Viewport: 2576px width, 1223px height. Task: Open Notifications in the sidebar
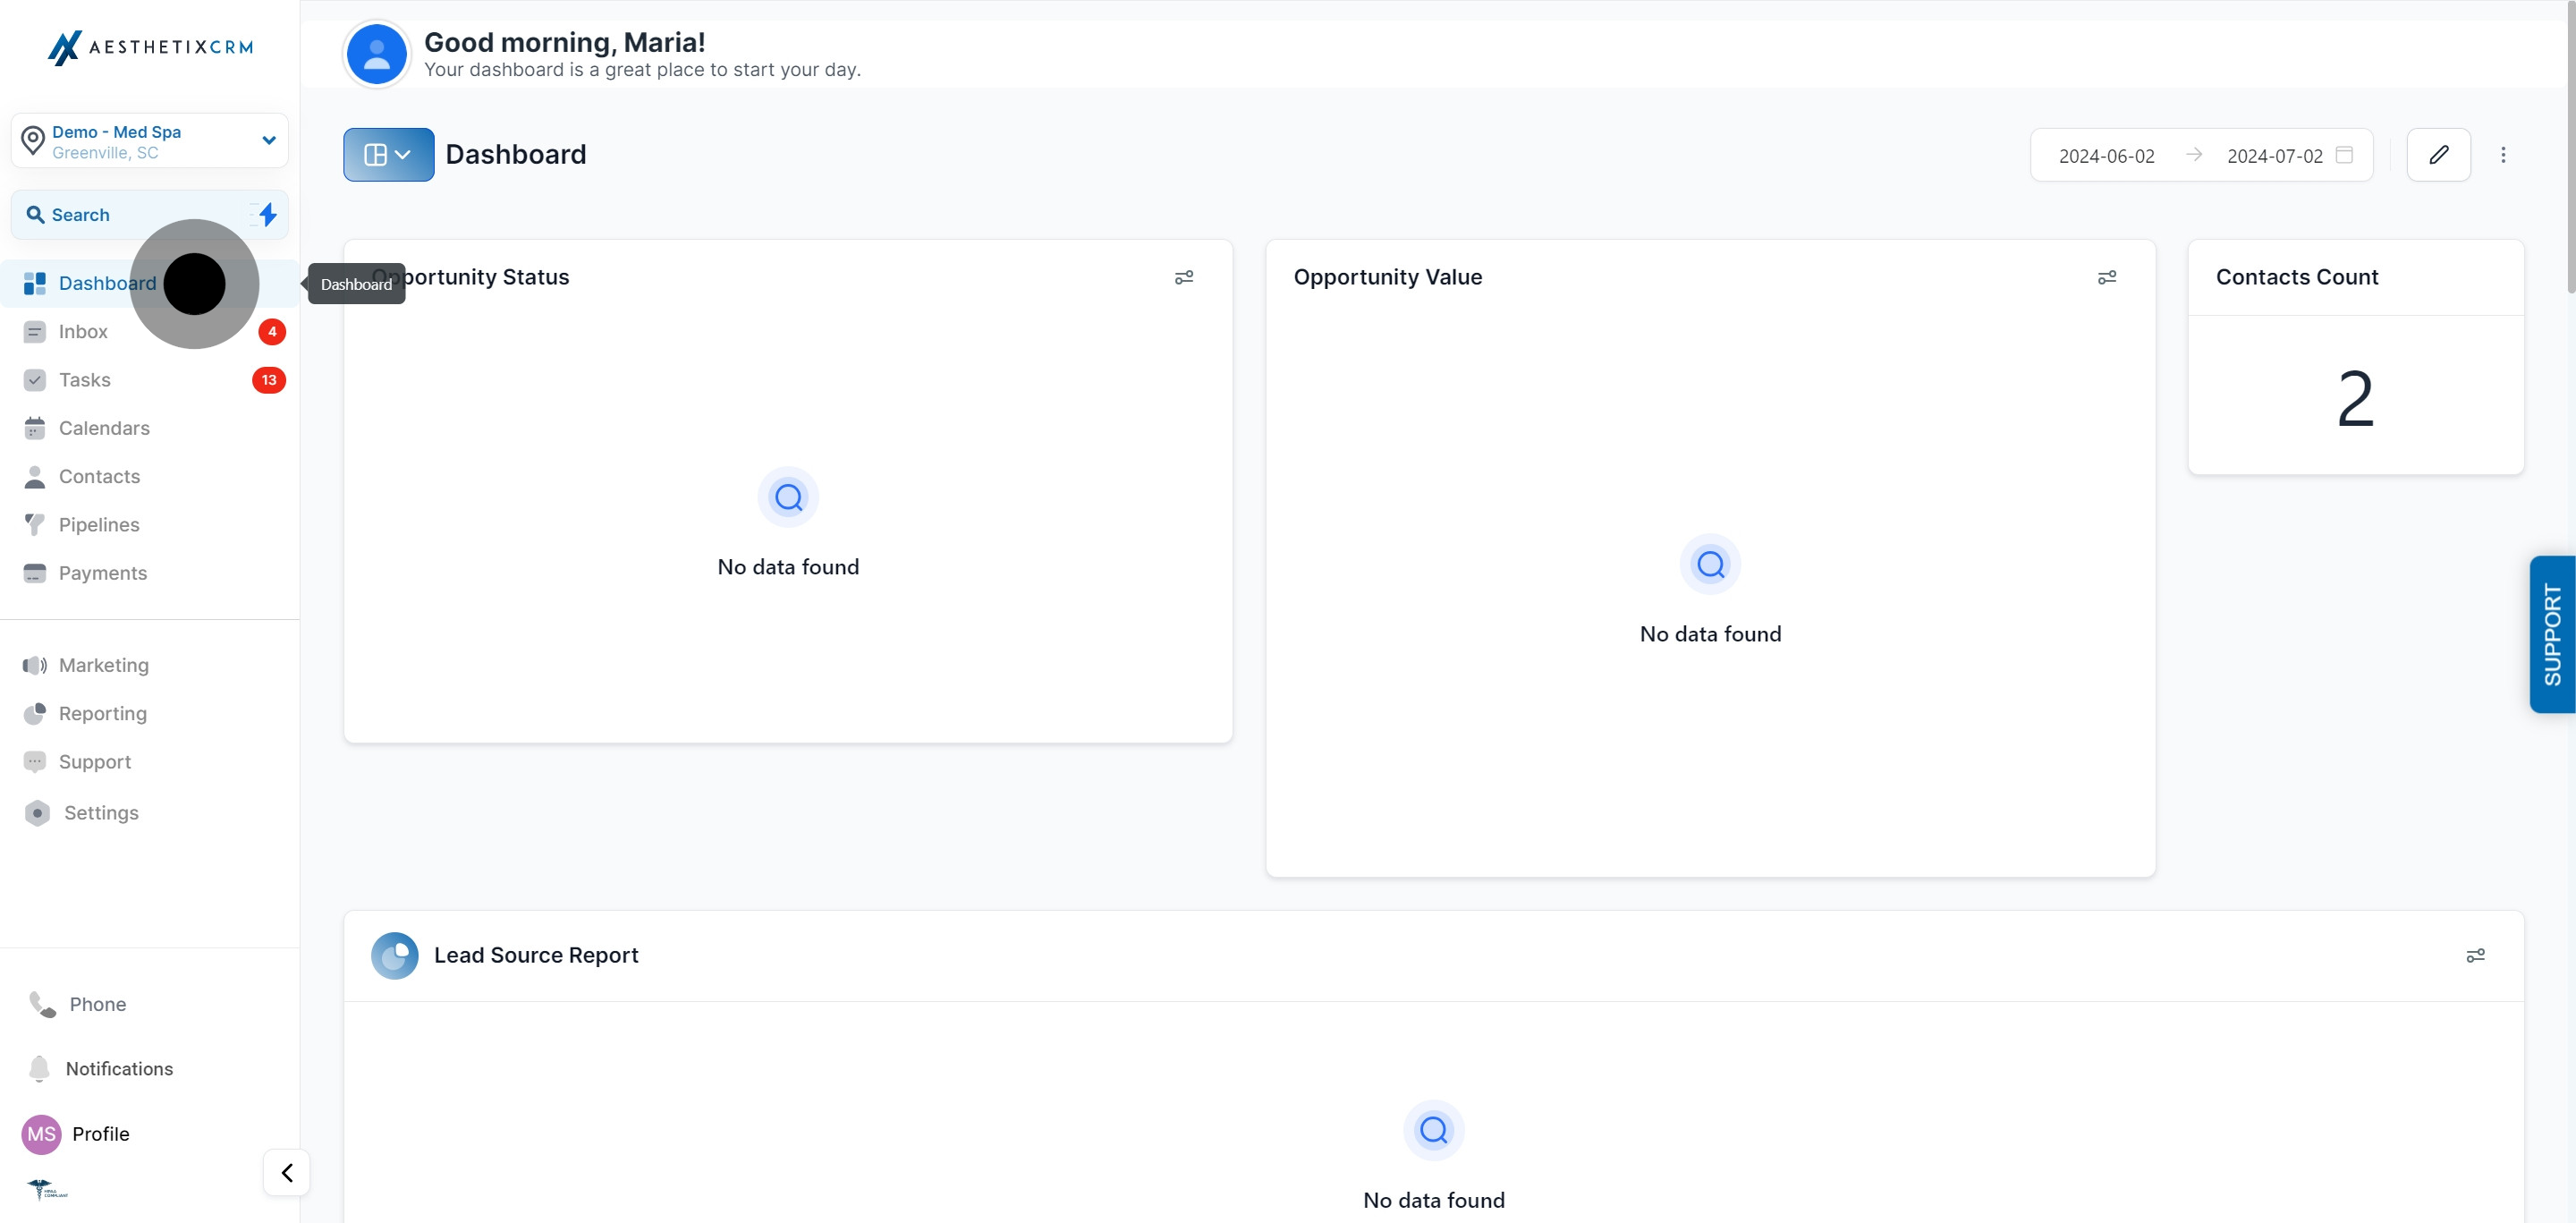click(119, 1069)
